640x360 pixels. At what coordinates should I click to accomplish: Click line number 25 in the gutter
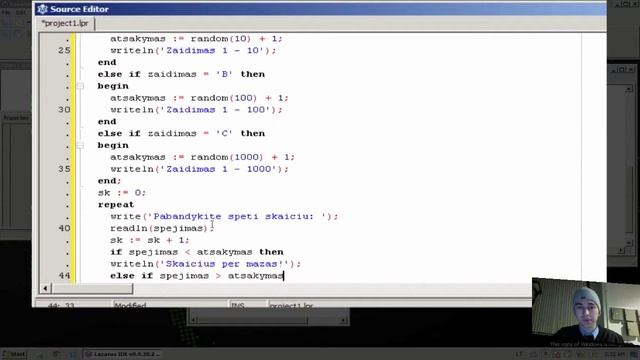[x=64, y=50]
